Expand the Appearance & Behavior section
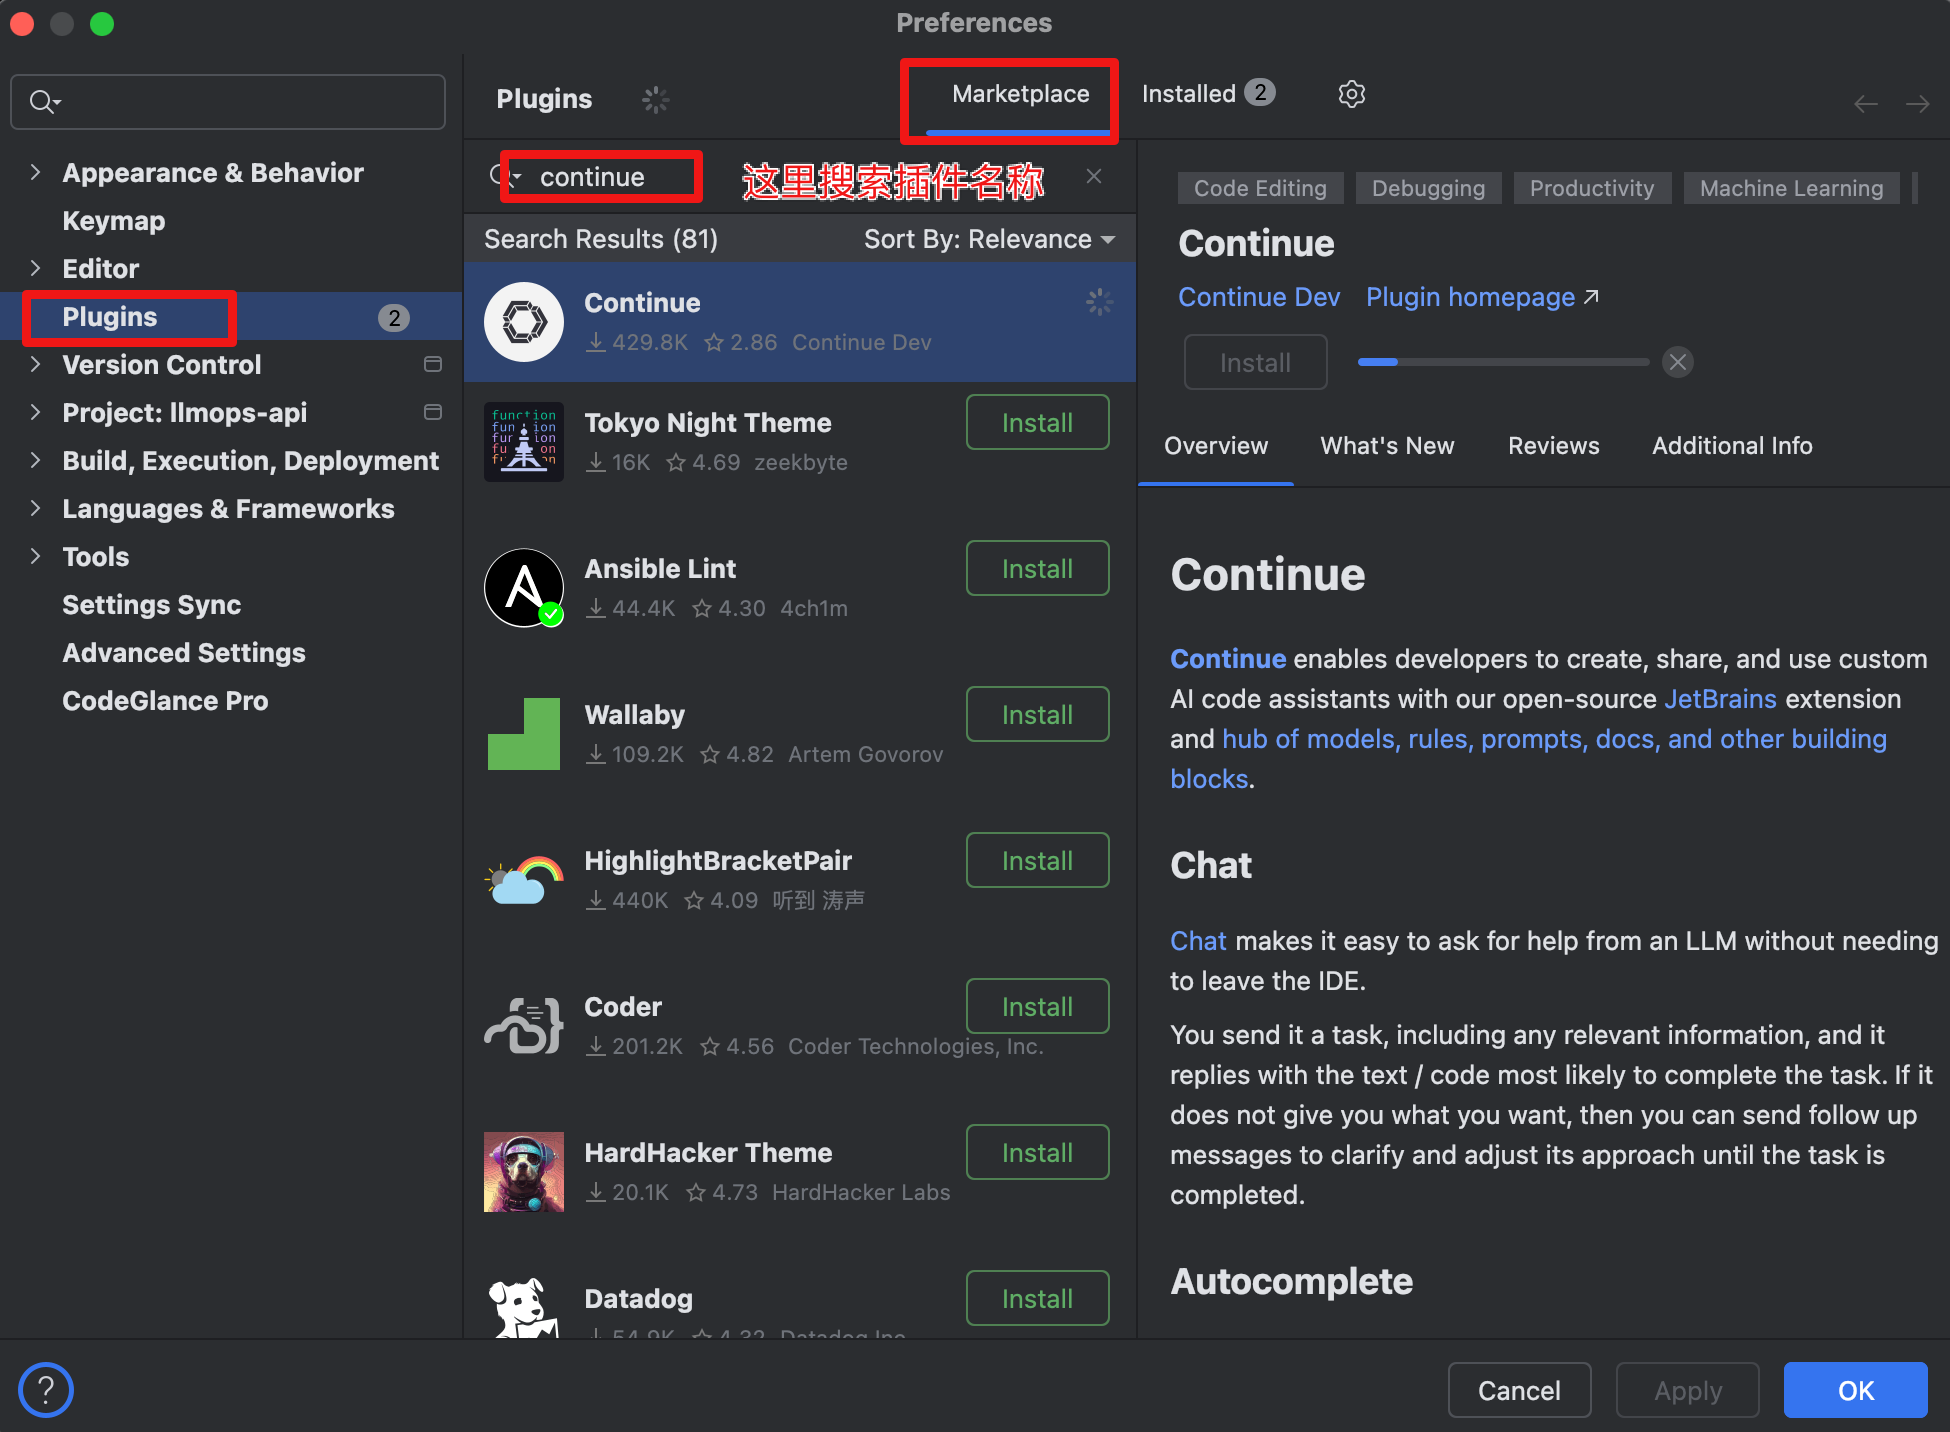 click(36, 172)
